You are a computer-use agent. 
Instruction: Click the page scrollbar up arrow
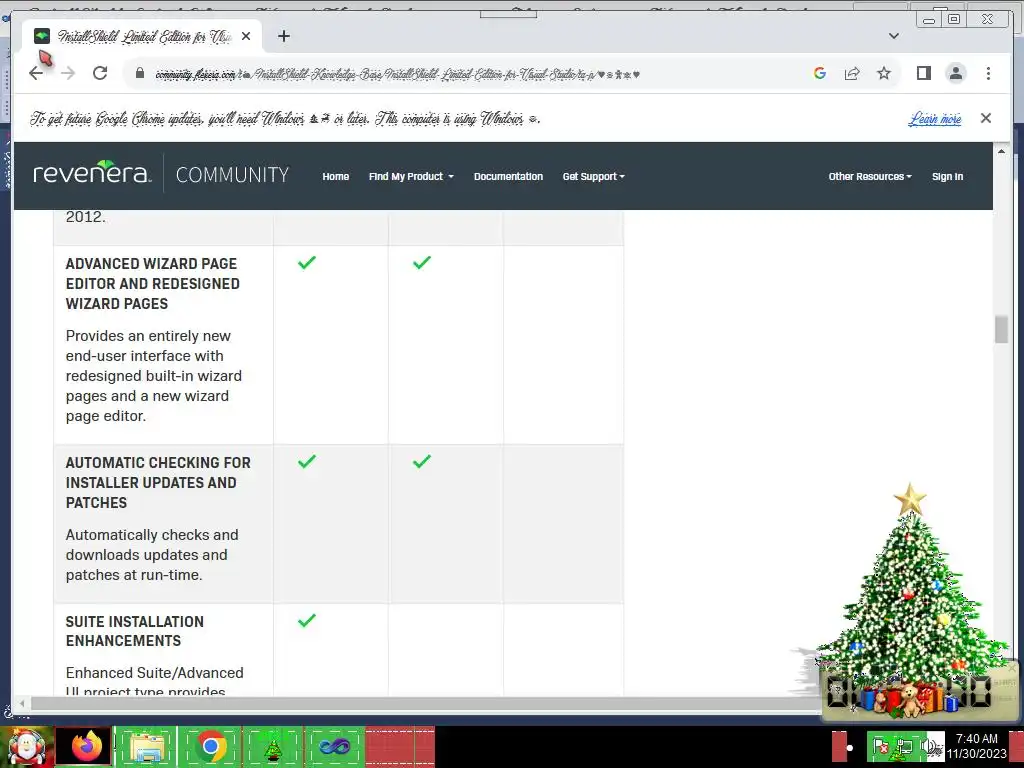(x=1001, y=151)
